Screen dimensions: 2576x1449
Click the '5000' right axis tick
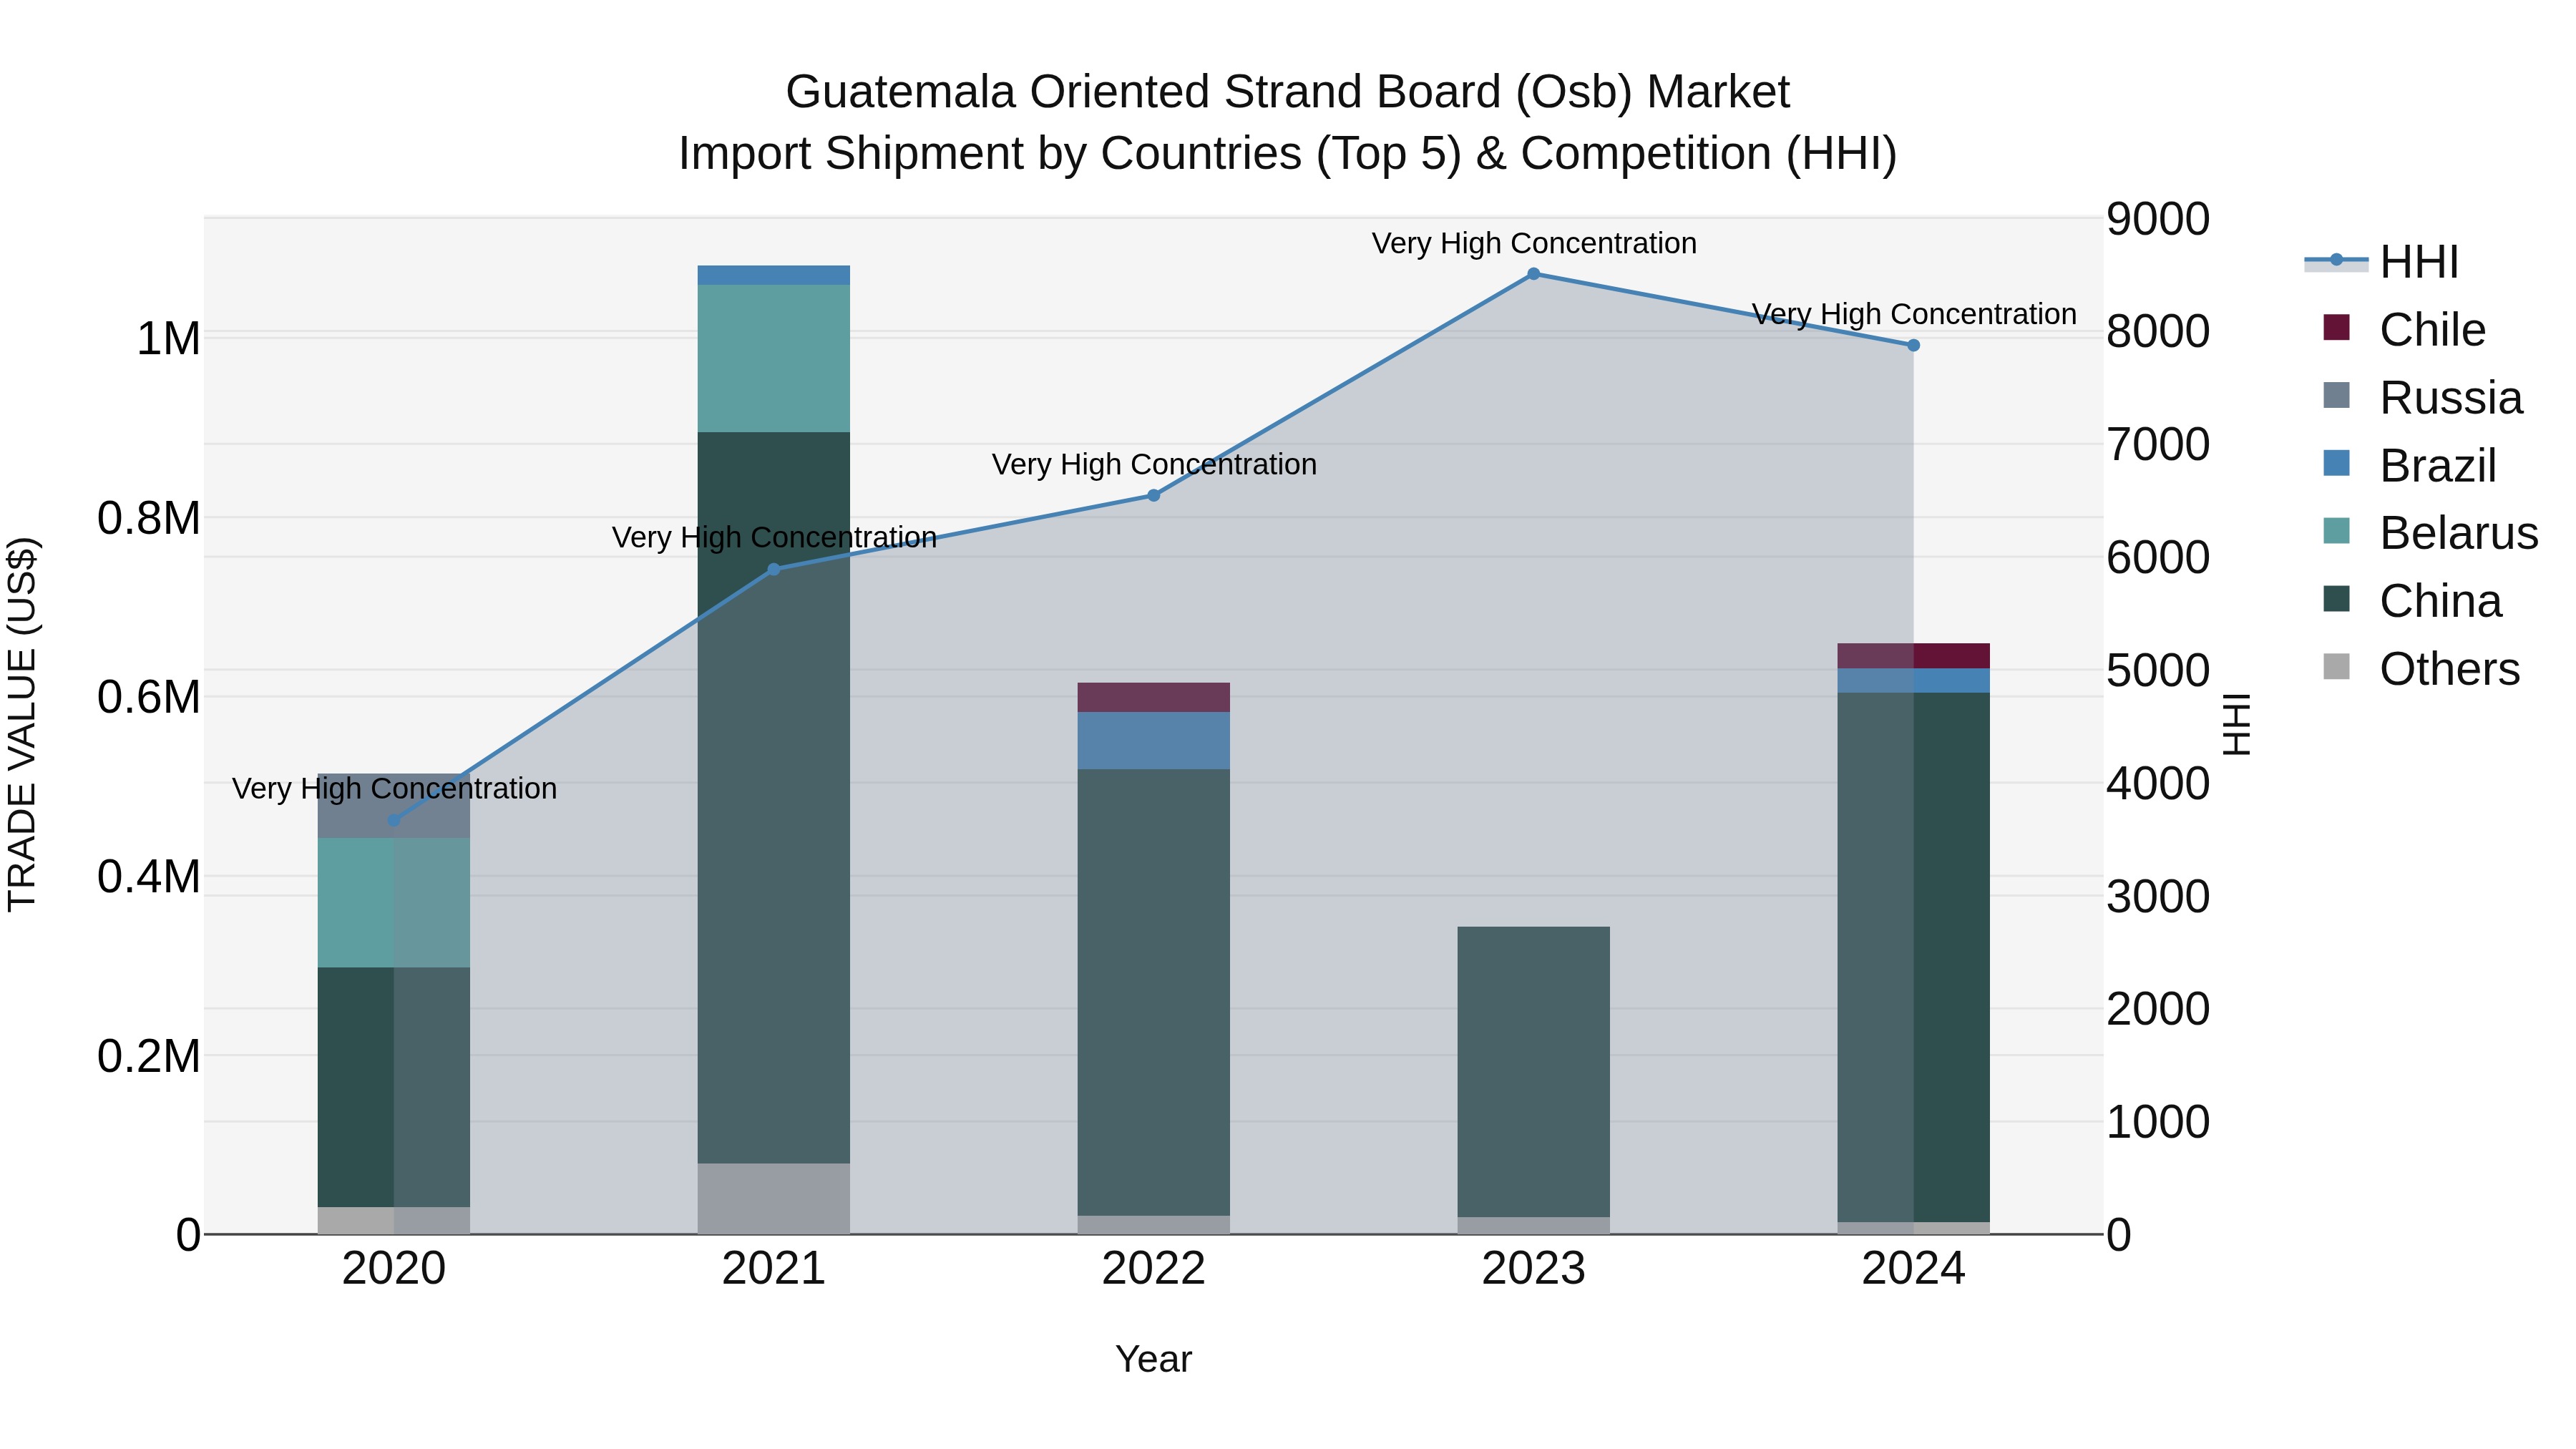2158,670
